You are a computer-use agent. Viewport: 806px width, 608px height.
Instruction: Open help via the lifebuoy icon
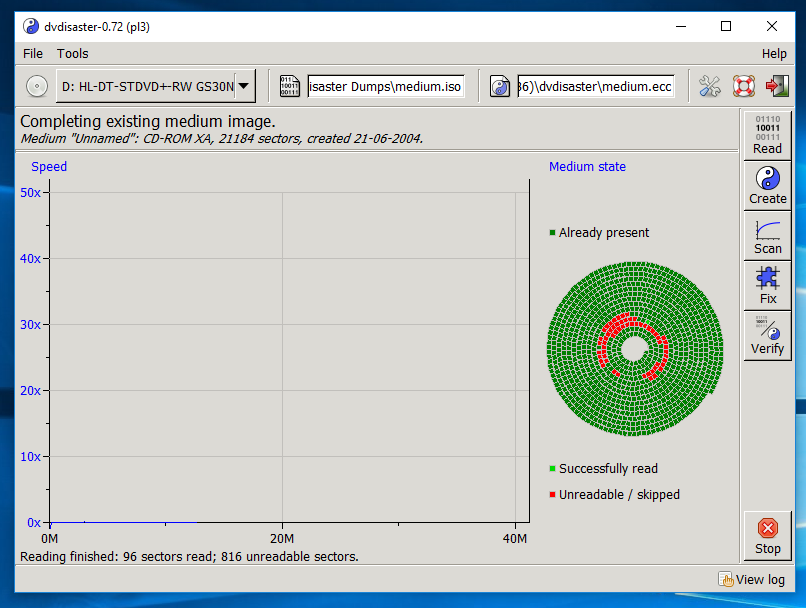point(743,86)
